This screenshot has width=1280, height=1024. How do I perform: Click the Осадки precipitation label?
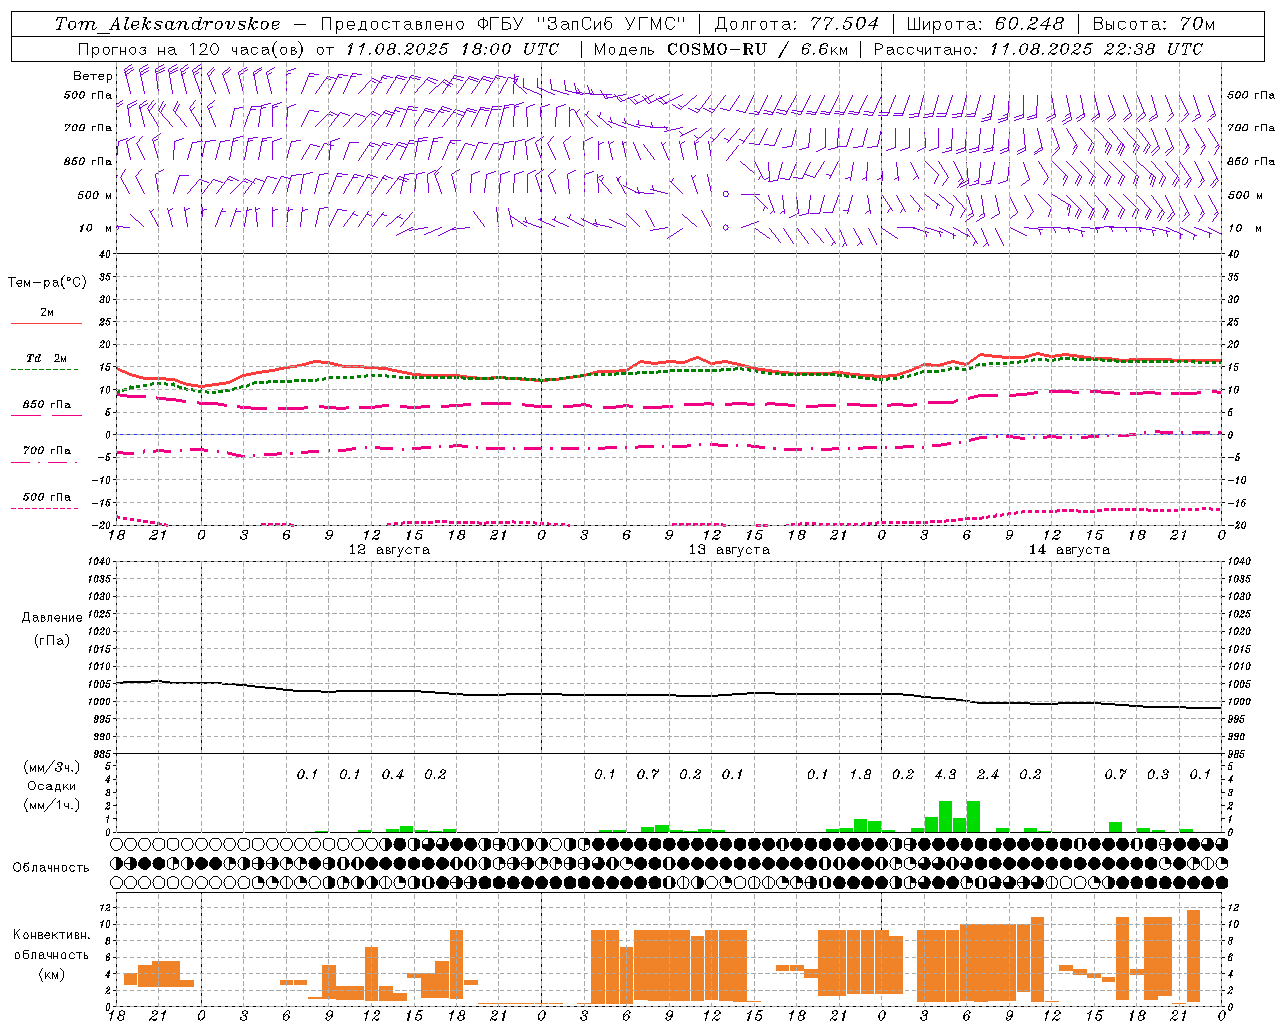tap(52, 786)
